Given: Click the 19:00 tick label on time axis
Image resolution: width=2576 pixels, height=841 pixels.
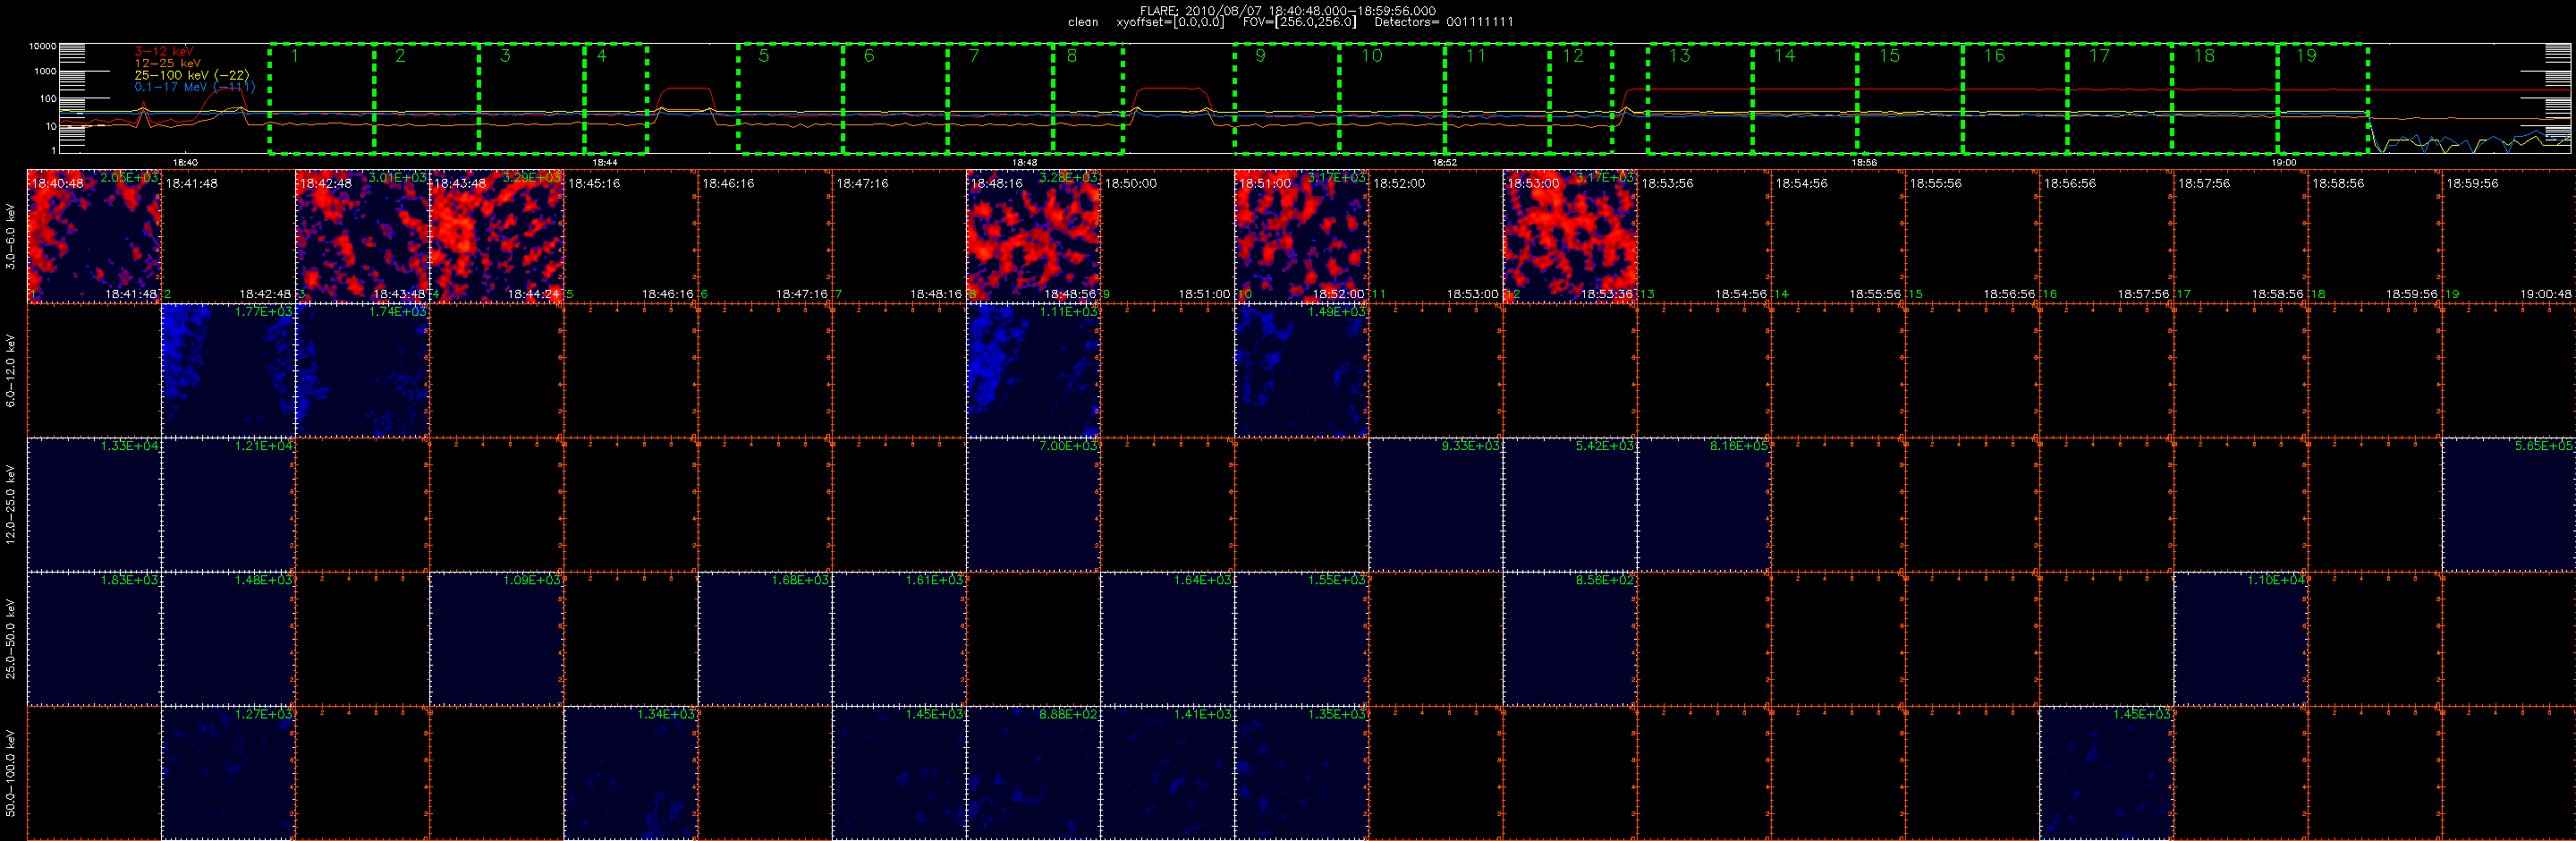Looking at the screenshot, I should [x=2284, y=162].
